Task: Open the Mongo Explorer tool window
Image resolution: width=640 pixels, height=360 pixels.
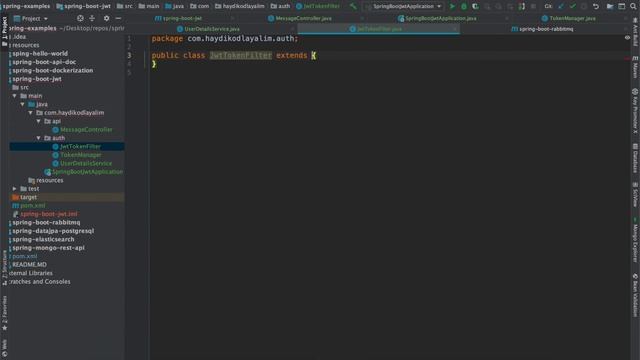Action: (x=635, y=240)
